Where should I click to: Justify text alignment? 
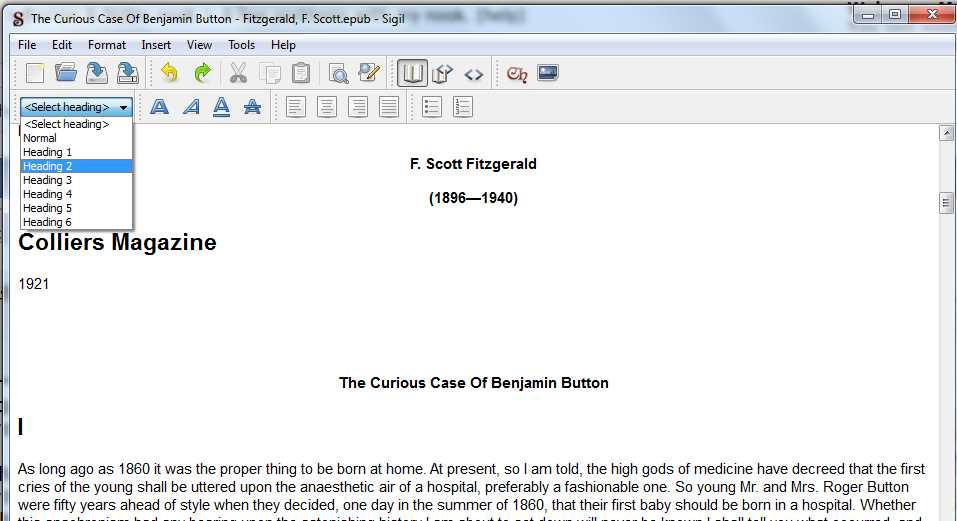pos(389,107)
